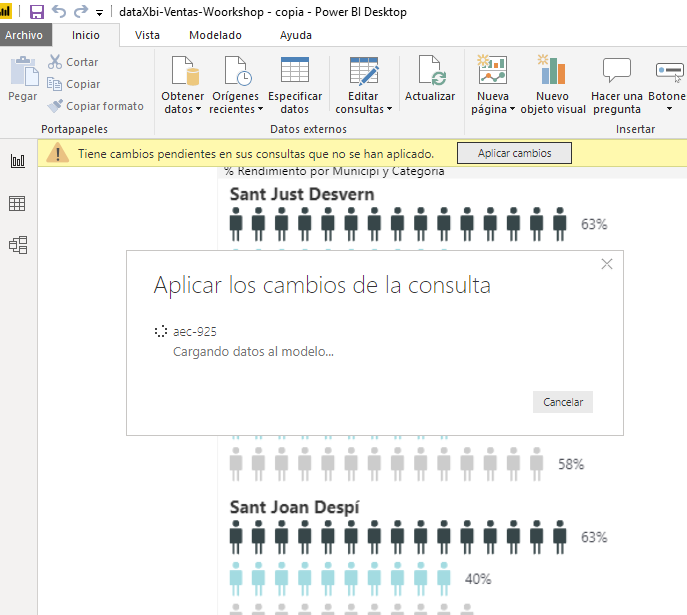Open the Report view in sidebar
Screen dimensions: 687x615
click(18, 161)
